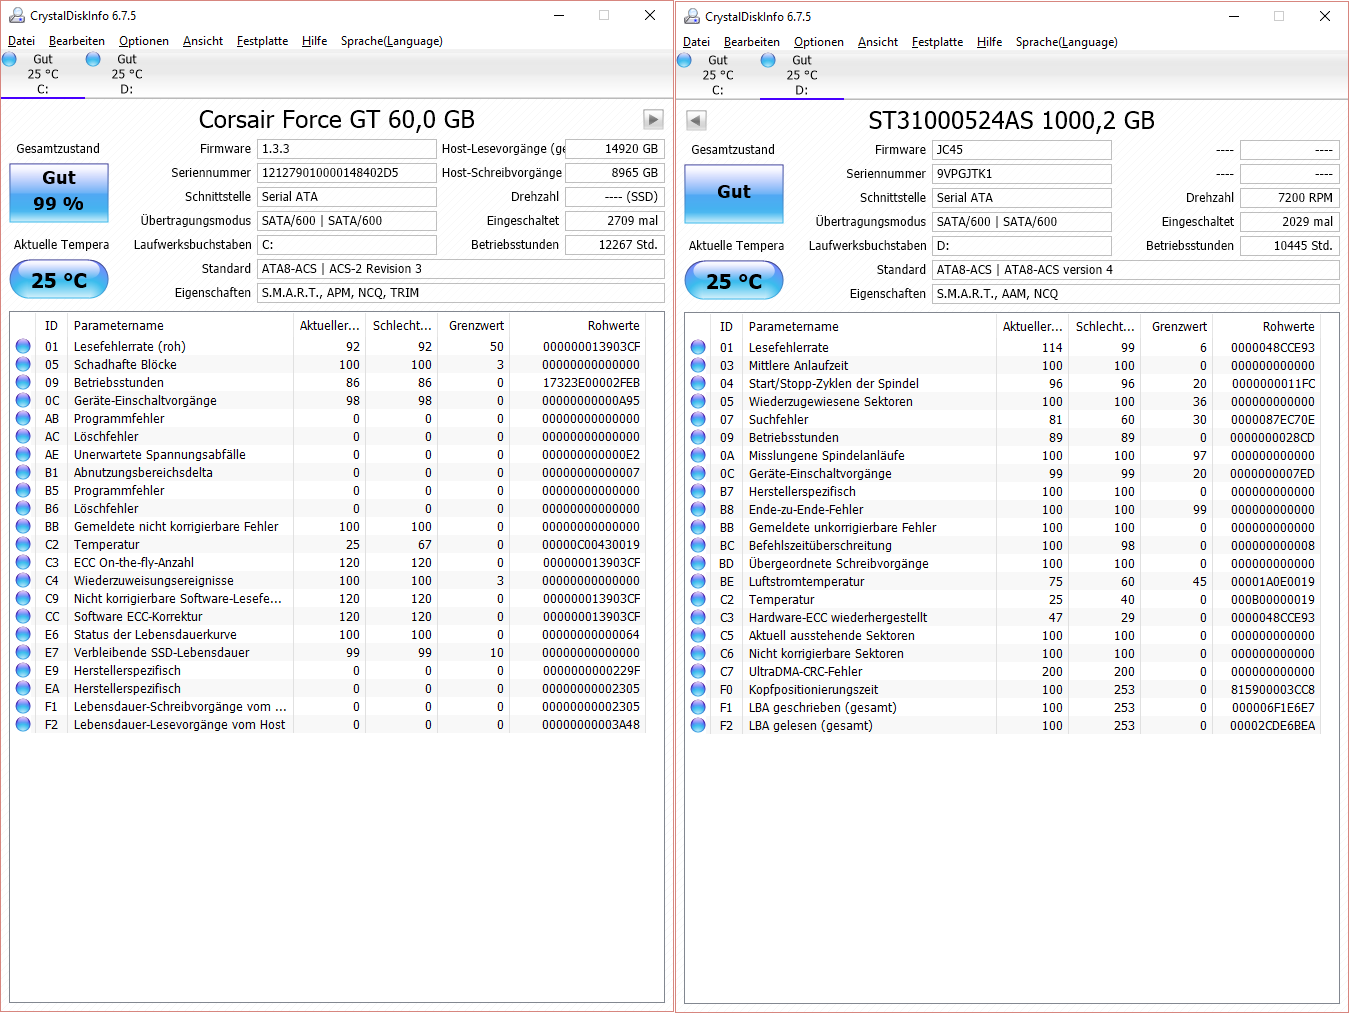Select drive D: tab in left window
The height and width of the screenshot is (1014, 1350).
[x=126, y=74]
